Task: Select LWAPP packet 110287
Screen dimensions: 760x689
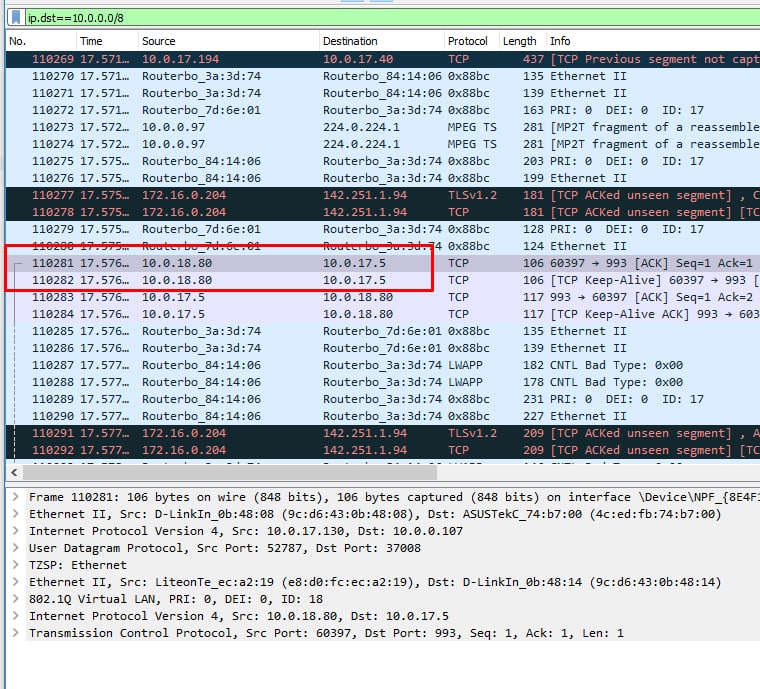Action: coord(383,365)
